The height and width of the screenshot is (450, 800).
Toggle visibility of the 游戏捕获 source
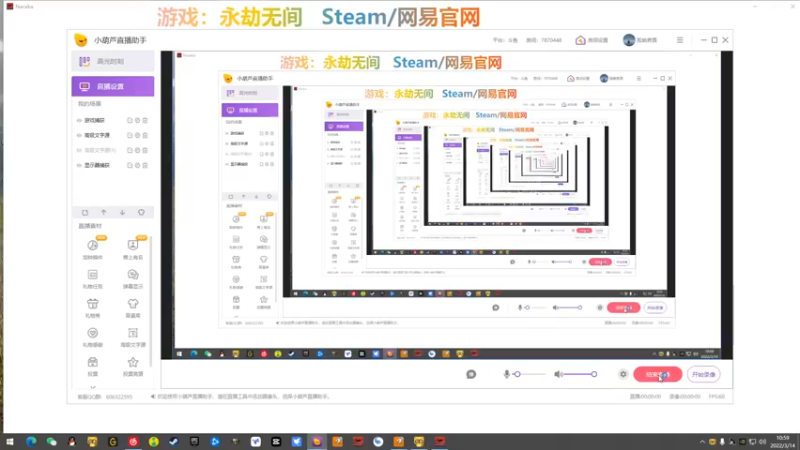tap(79, 120)
